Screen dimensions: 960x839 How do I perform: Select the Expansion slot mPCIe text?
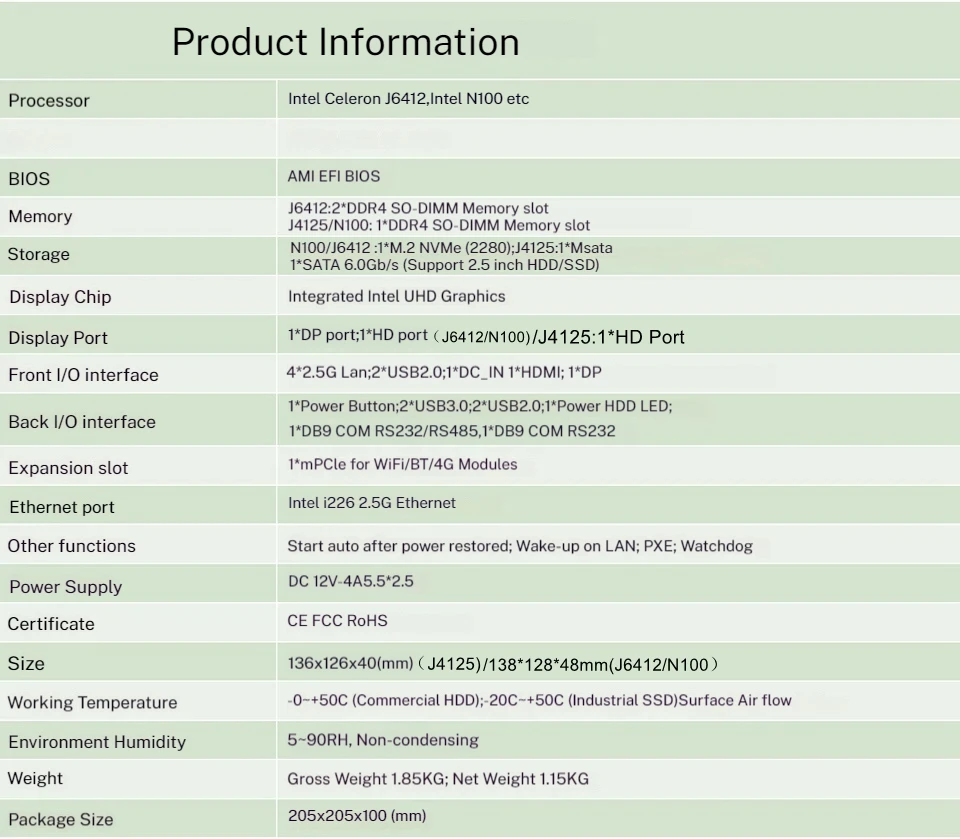point(400,465)
